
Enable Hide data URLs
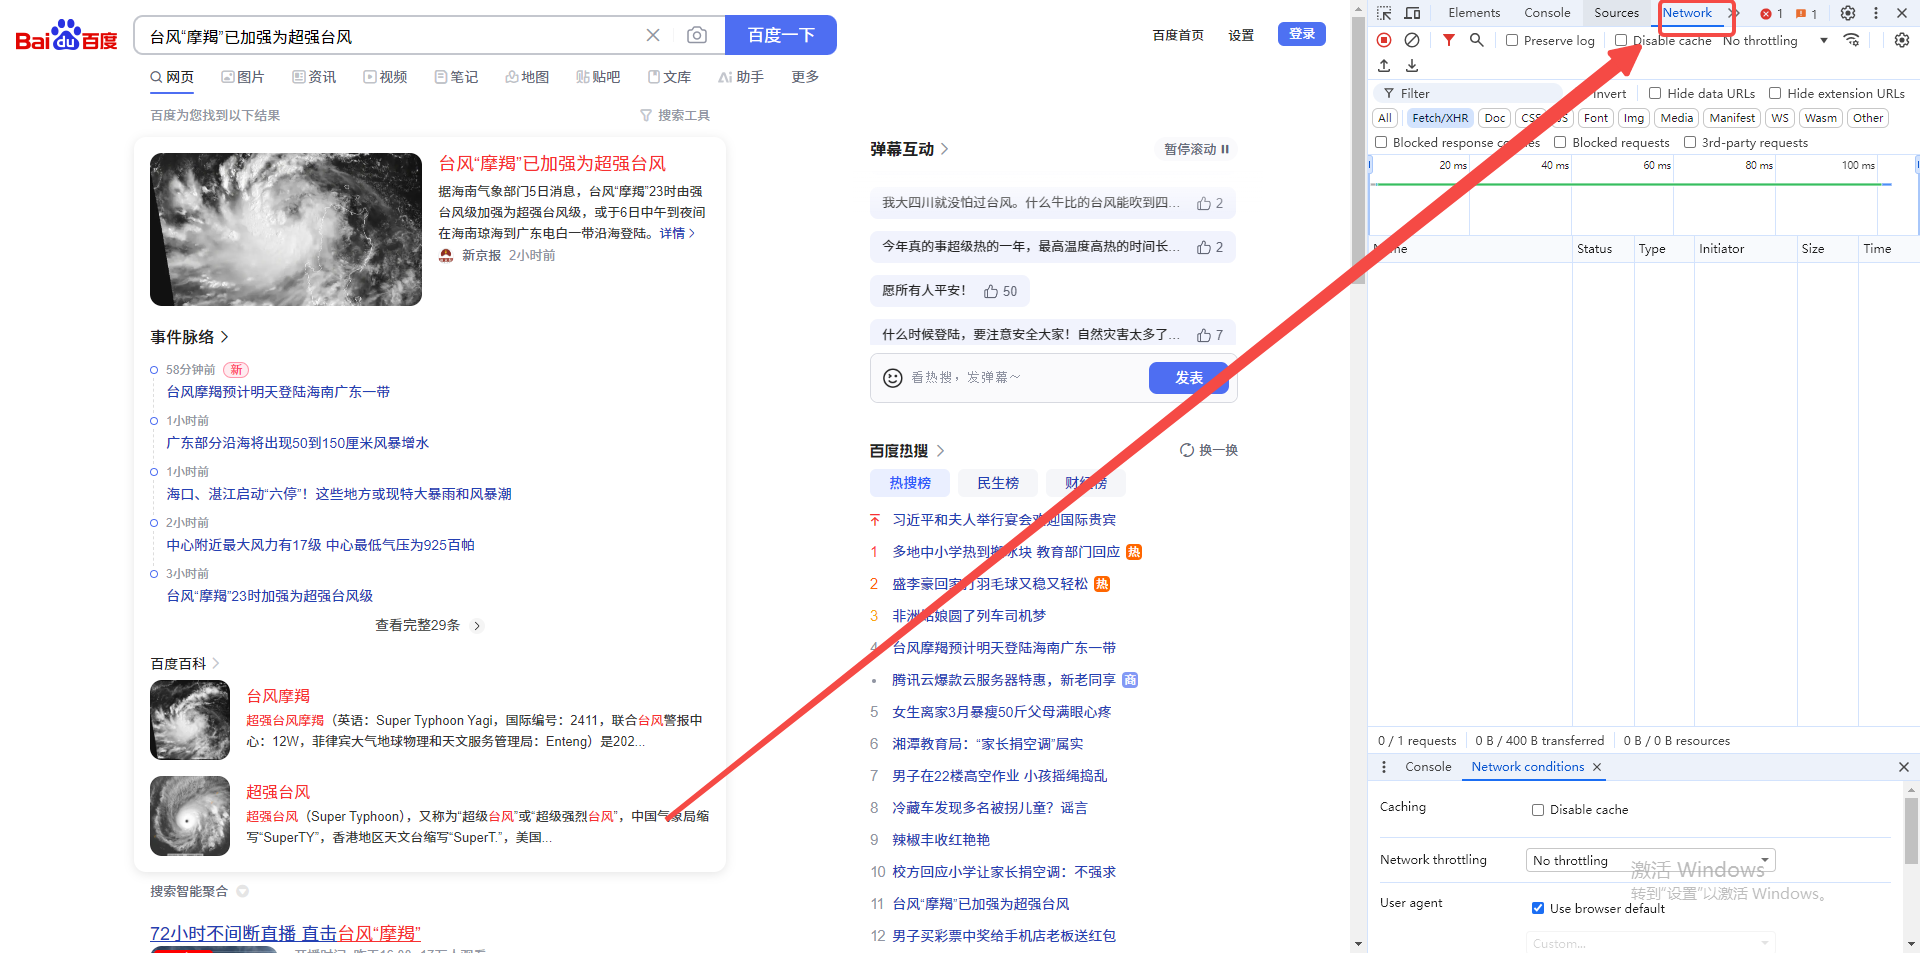click(x=1655, y=93)
